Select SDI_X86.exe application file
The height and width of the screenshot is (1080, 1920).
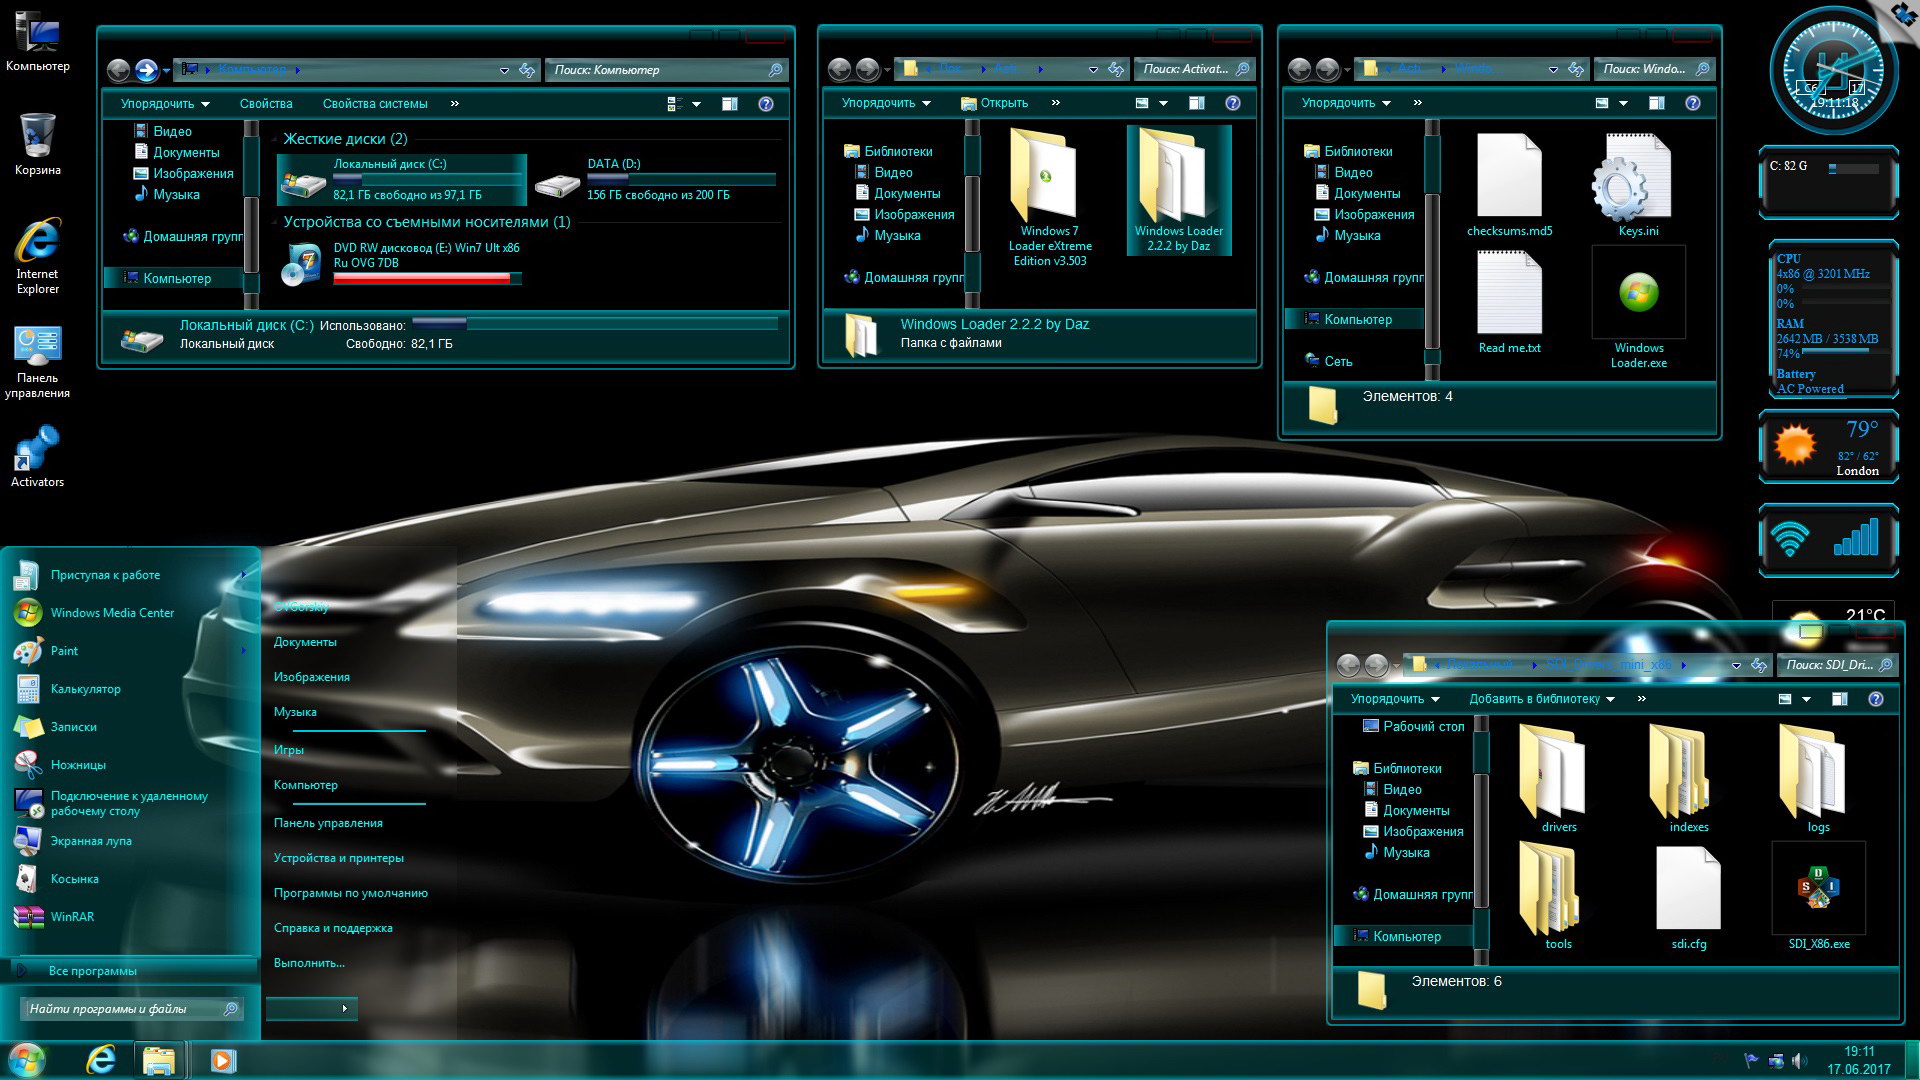pyautogui.click(x=1818, y=896)
